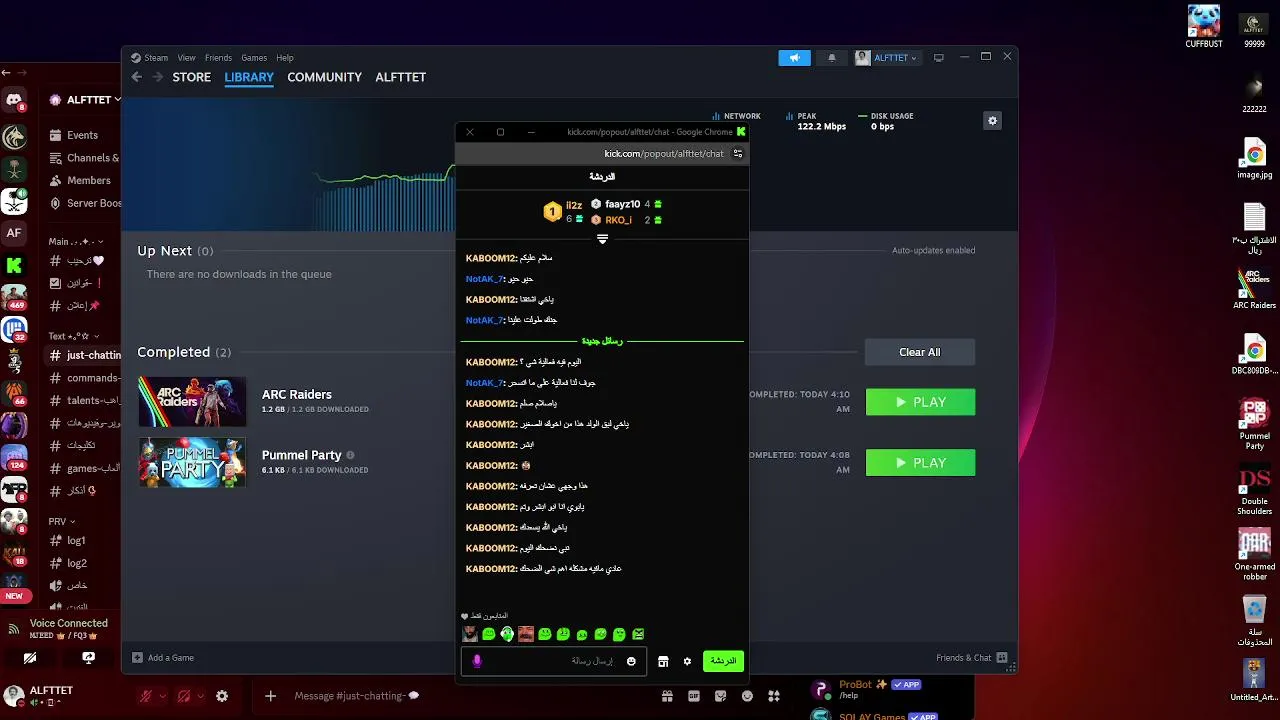Open the AF server icon in Discord
1280x720 pixels.
tap(14, 232)
